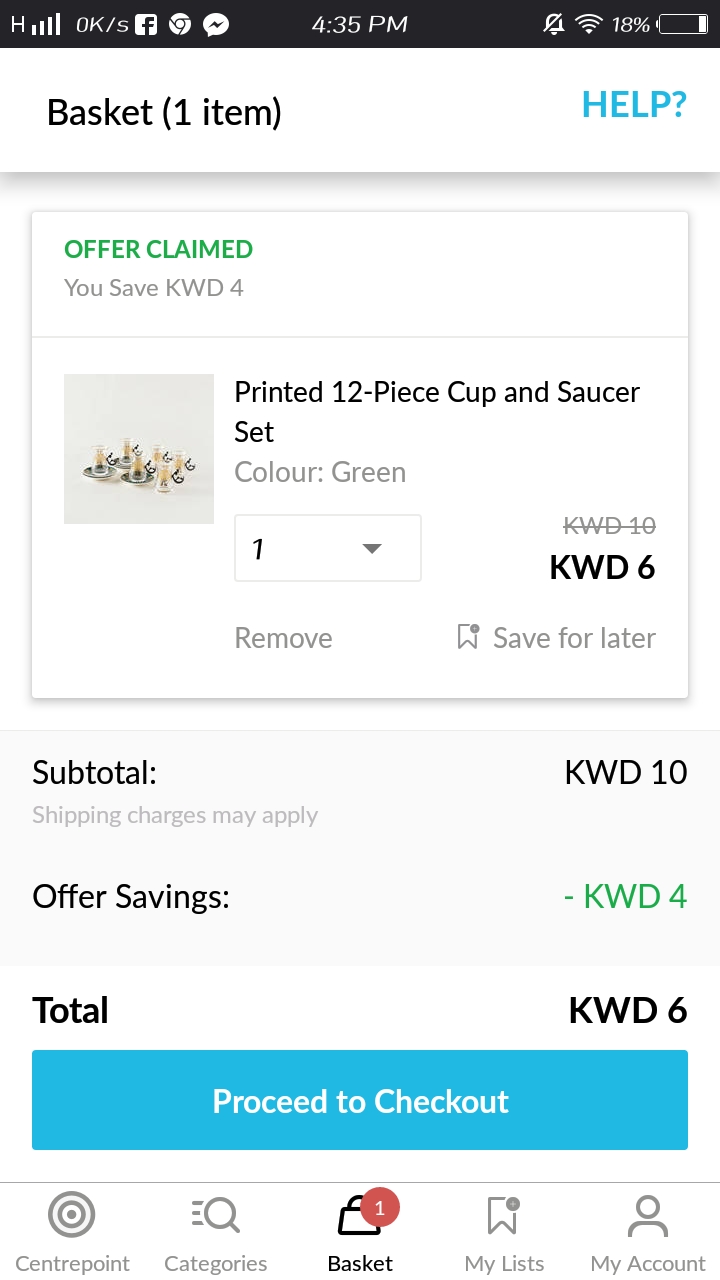The image size is (720, 1280).
Task: Tap the Messenger icon in status bar
Action: pos(215,24)
